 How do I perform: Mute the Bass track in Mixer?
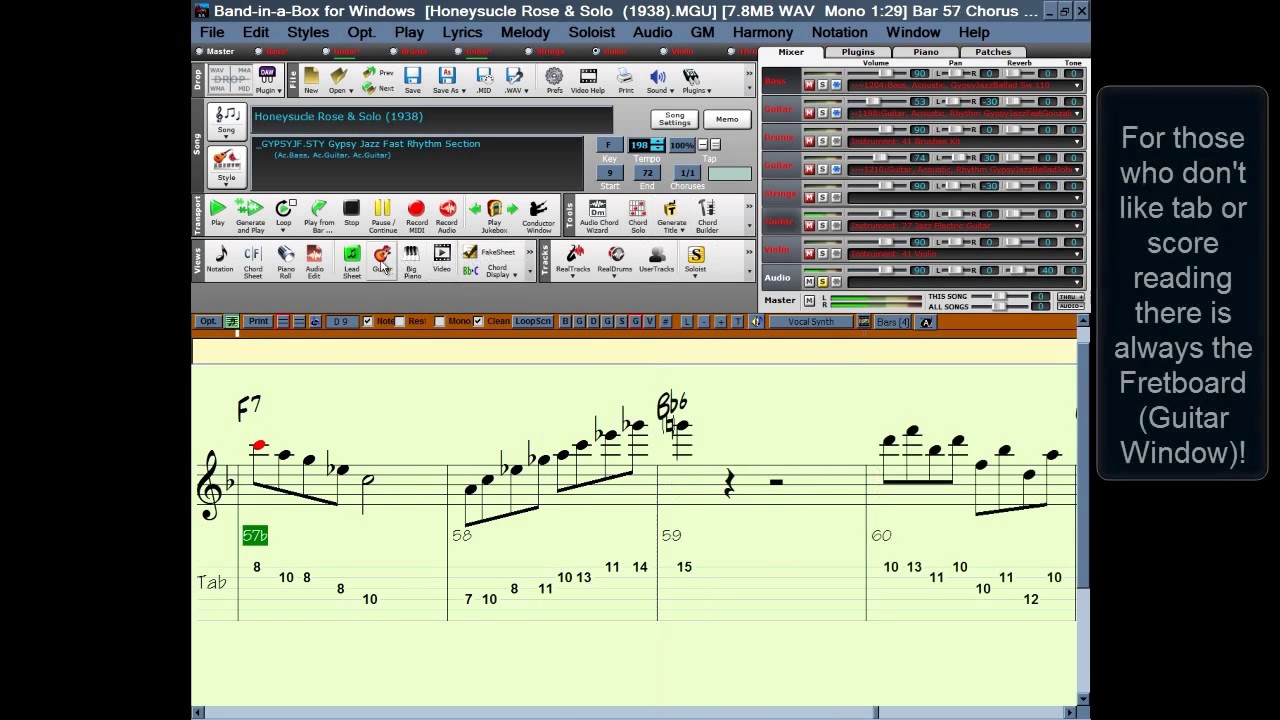pos(809,85)
